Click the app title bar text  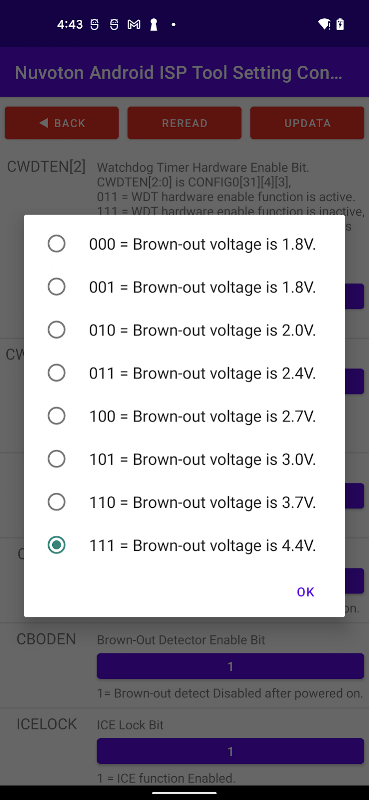click(179, 72)
